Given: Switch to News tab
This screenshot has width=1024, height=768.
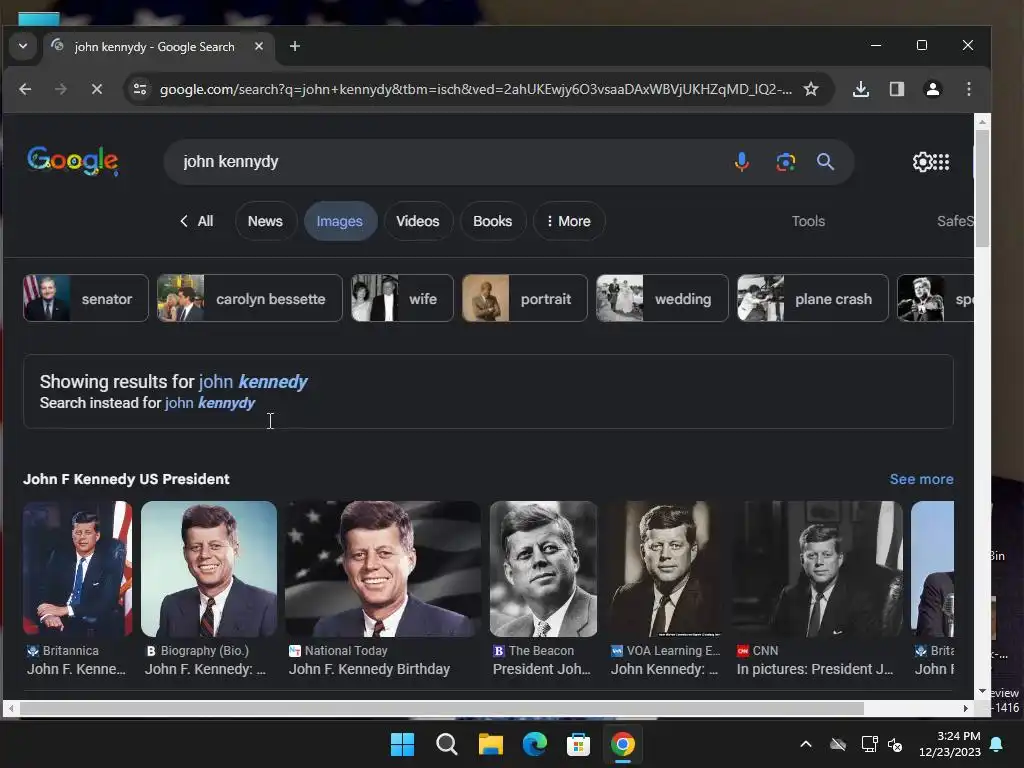Looking at the screenshot, I should [x=265, y=221].
